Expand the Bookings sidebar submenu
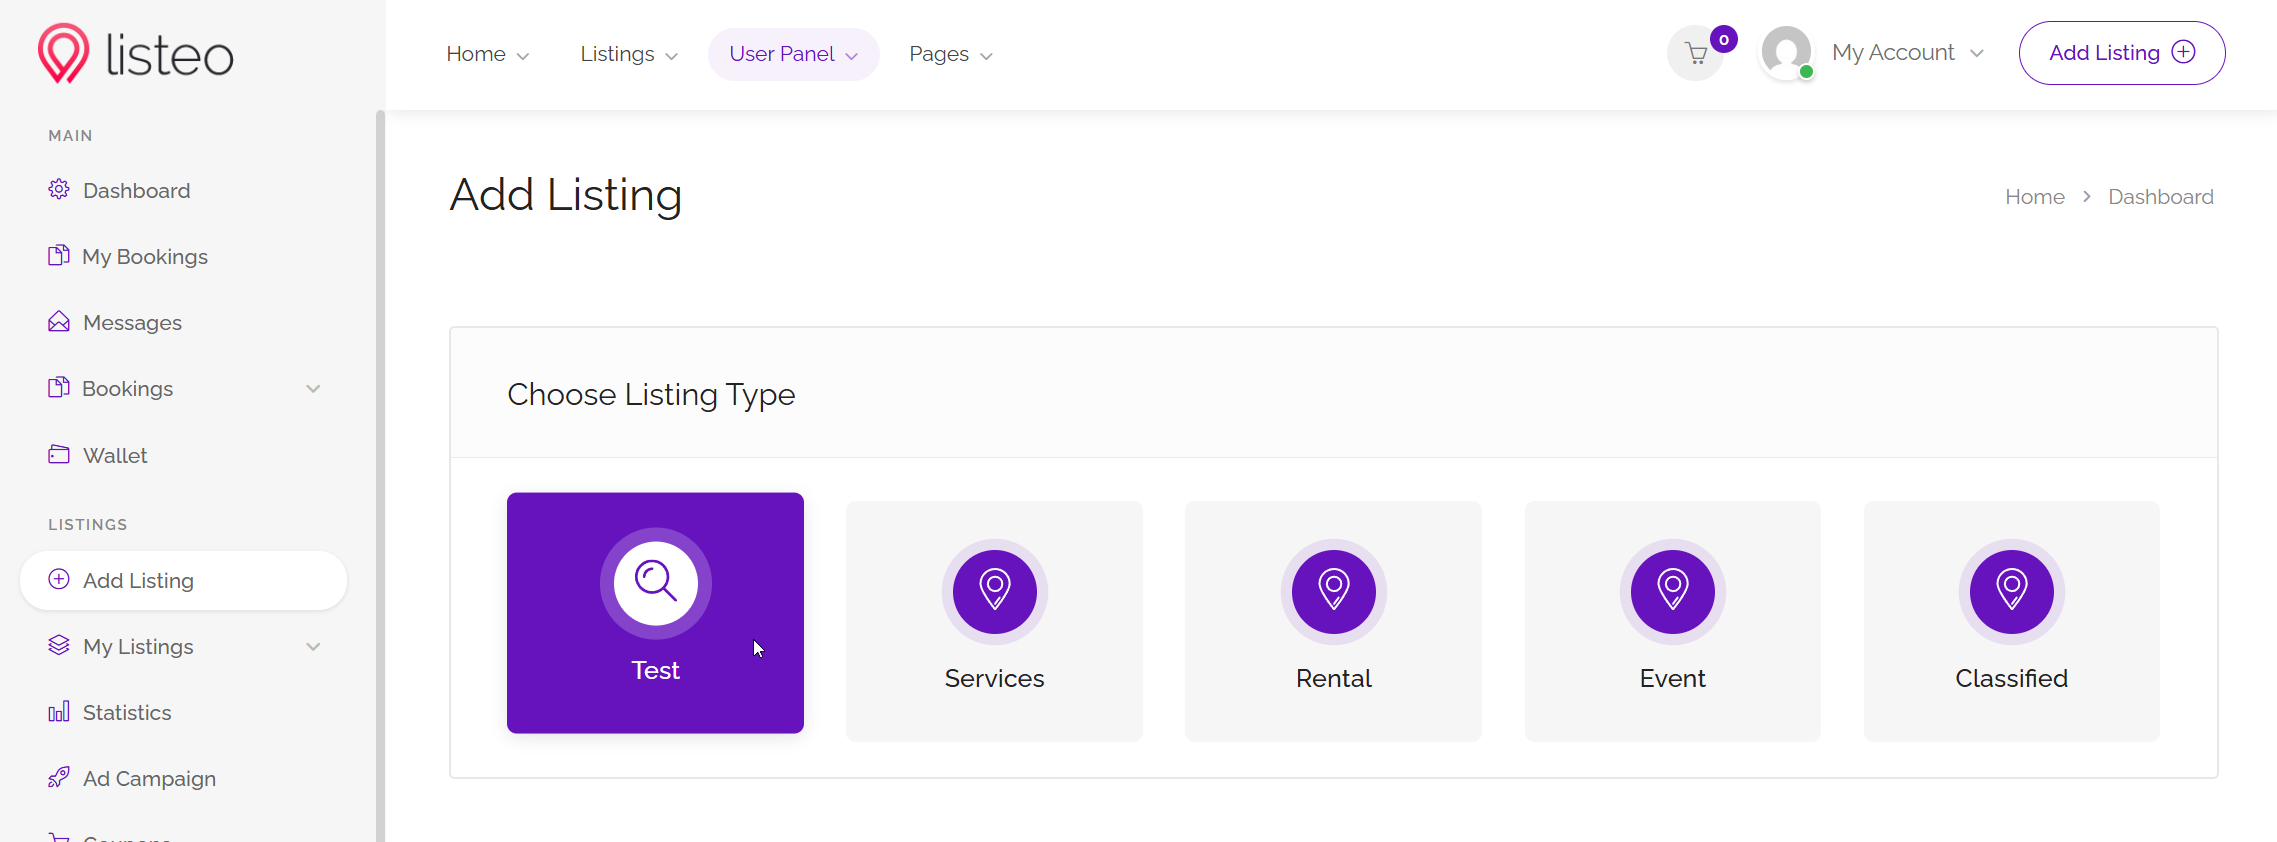 313,389
